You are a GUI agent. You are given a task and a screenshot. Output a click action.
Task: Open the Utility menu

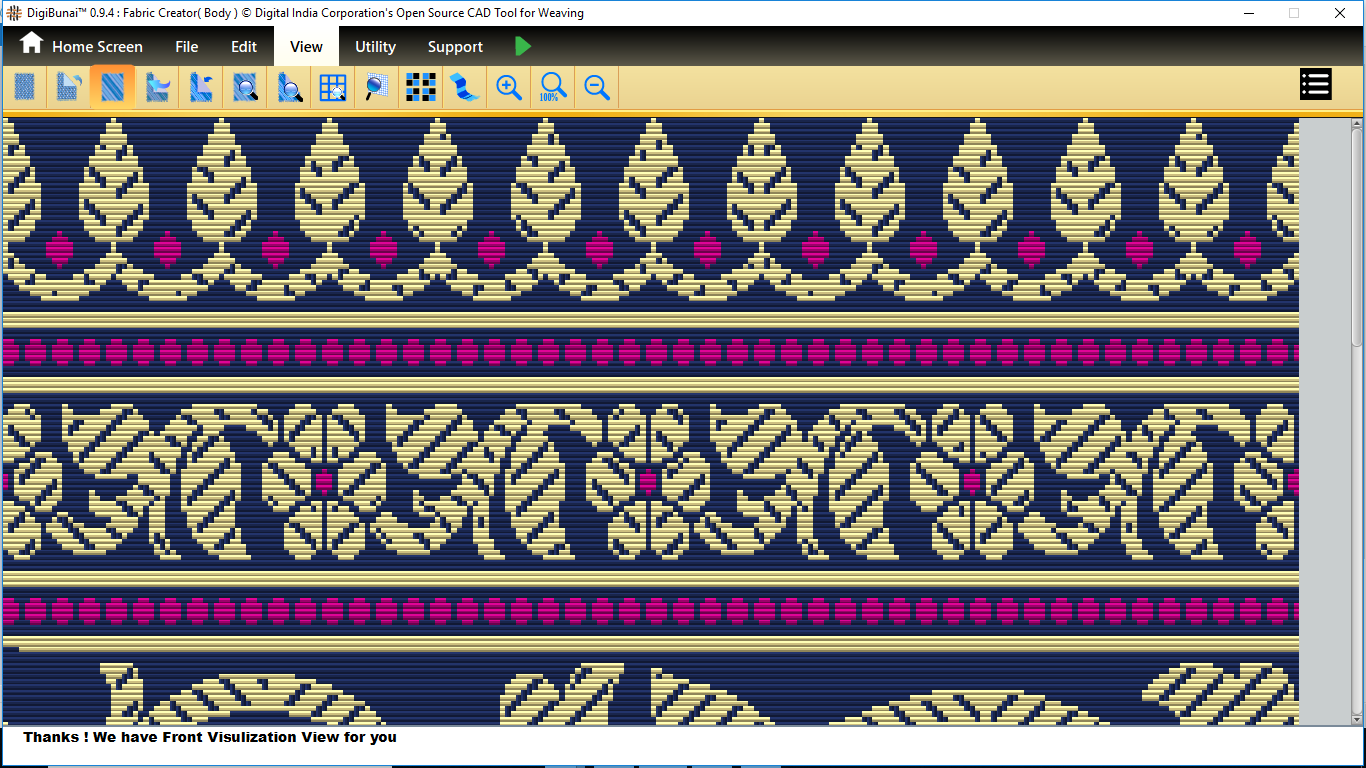(375, 46)
